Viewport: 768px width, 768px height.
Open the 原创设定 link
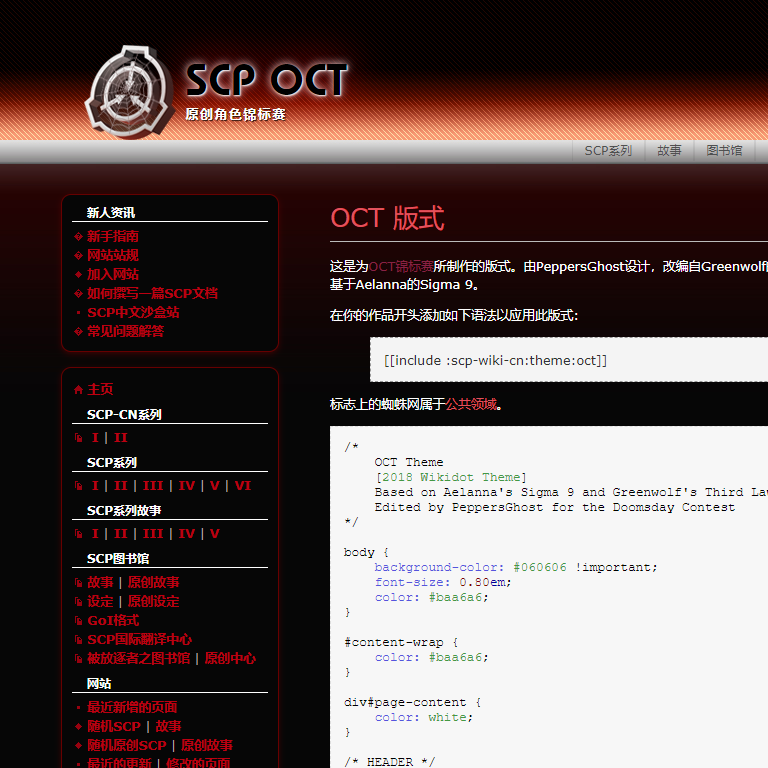pos(153,601)
